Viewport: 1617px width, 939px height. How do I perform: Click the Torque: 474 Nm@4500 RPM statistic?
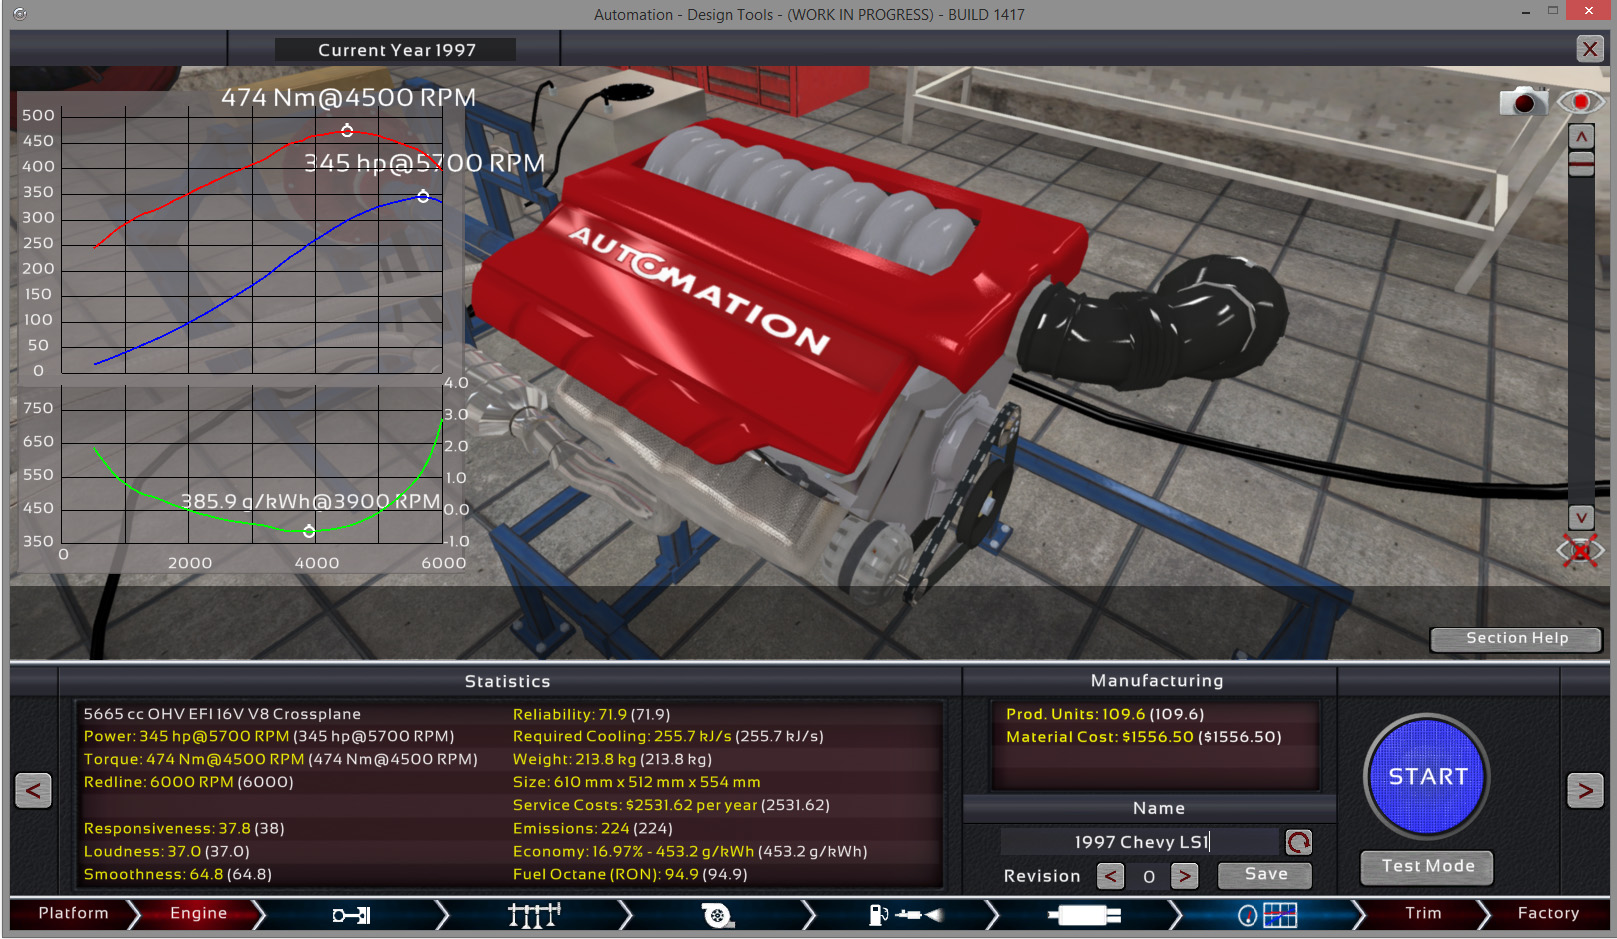pyautogui.click(x=280, y=760)
